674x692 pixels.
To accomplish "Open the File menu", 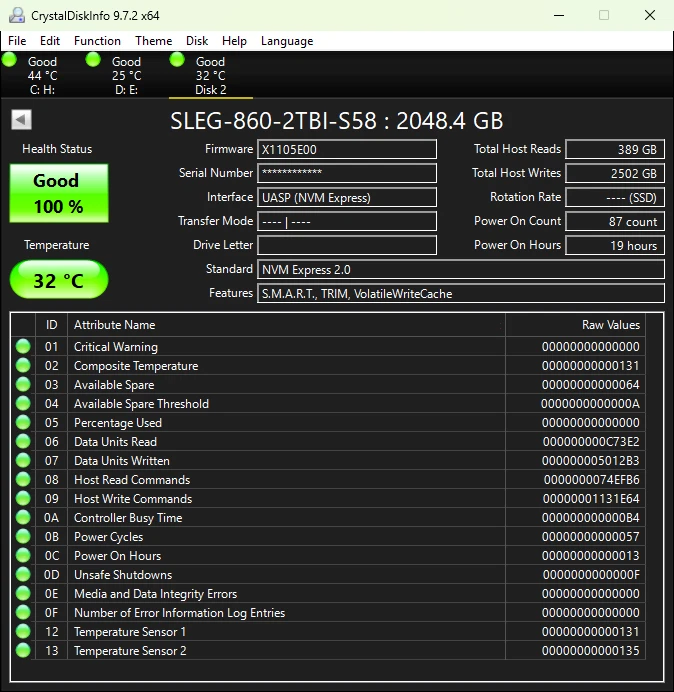I will point(17,41).
